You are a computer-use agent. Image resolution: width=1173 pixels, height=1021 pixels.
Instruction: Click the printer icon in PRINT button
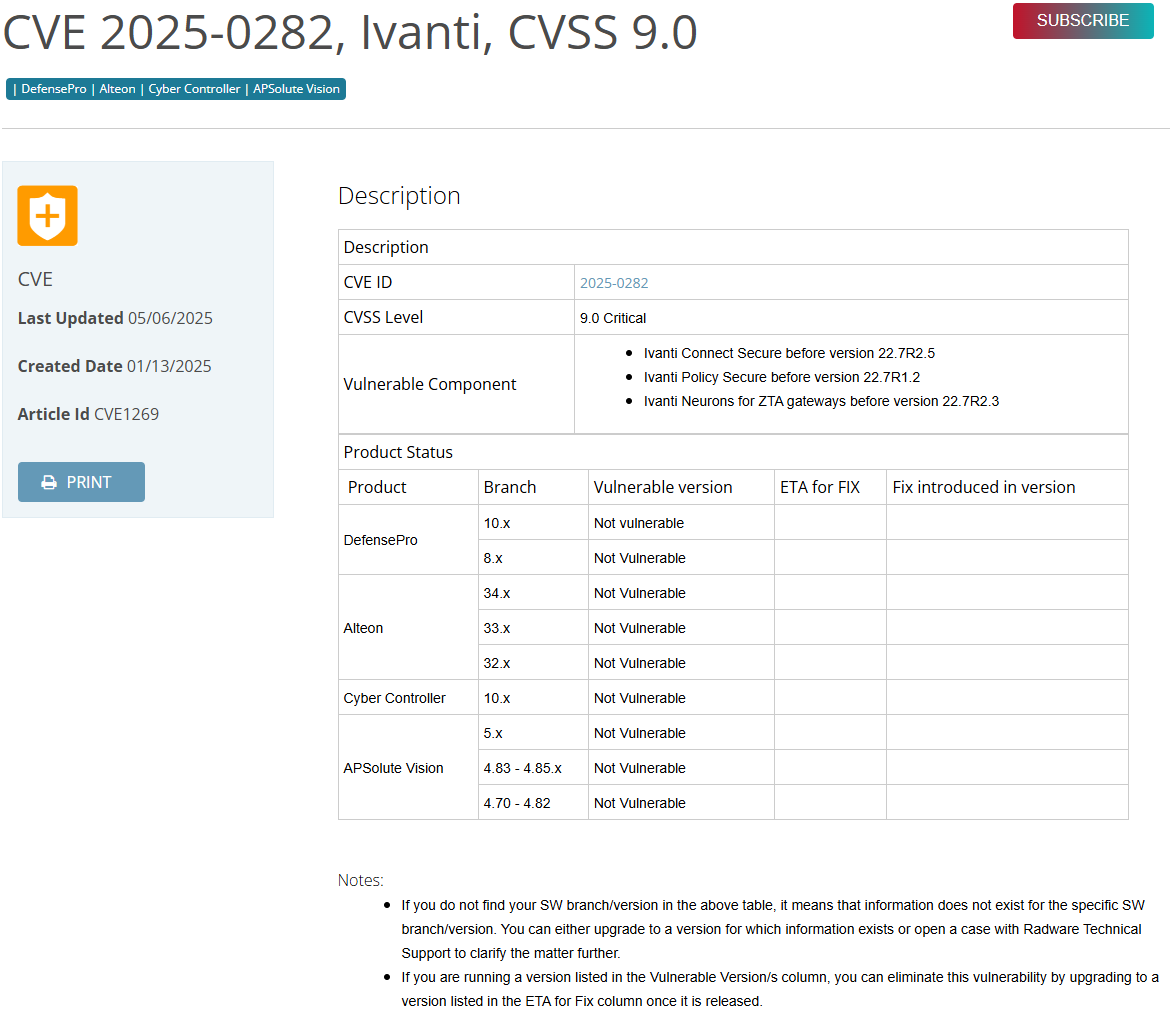click(49, 482)
